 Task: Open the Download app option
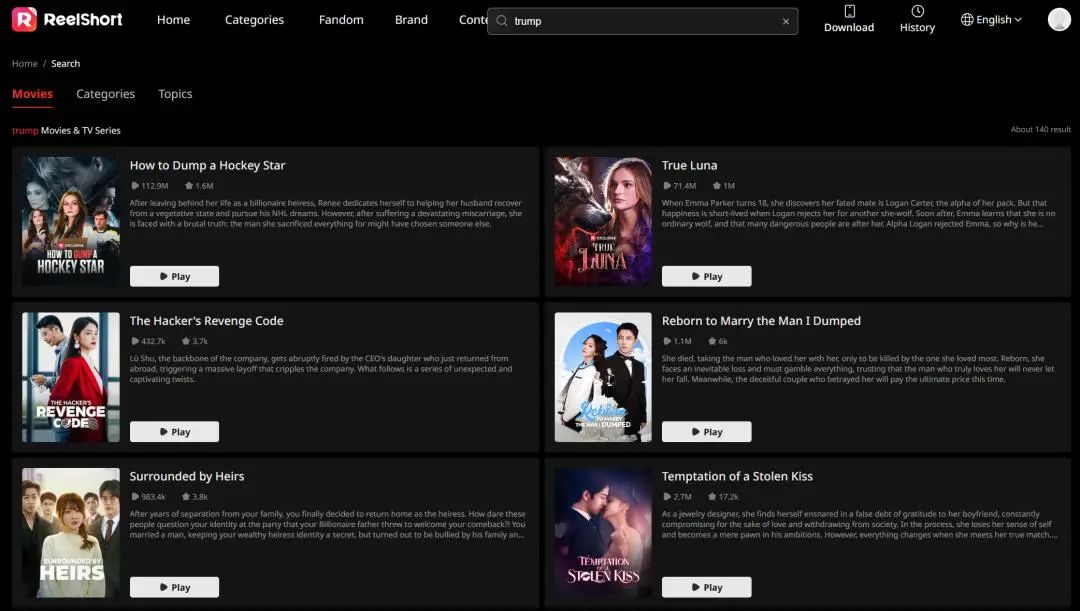(x=849, y=19)
